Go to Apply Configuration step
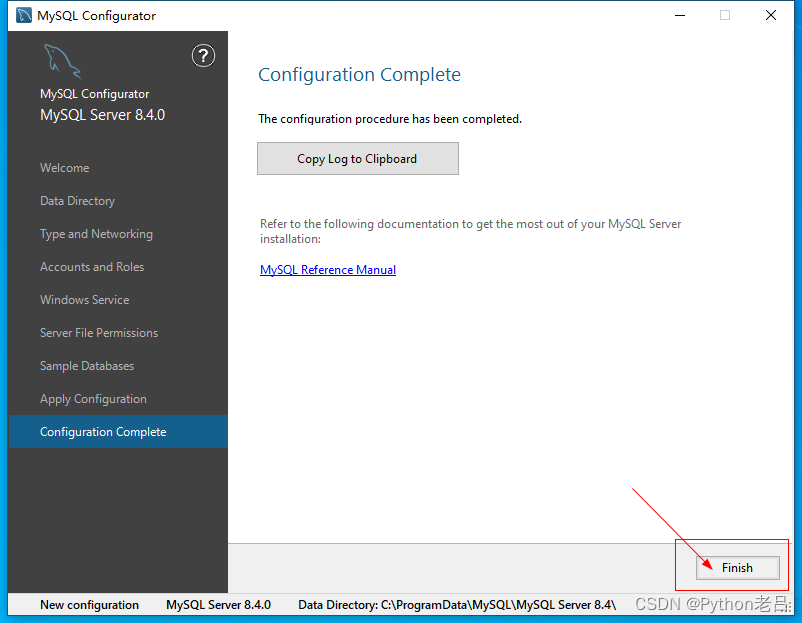Viewport: 802px width, 623px height. point(93,399)
